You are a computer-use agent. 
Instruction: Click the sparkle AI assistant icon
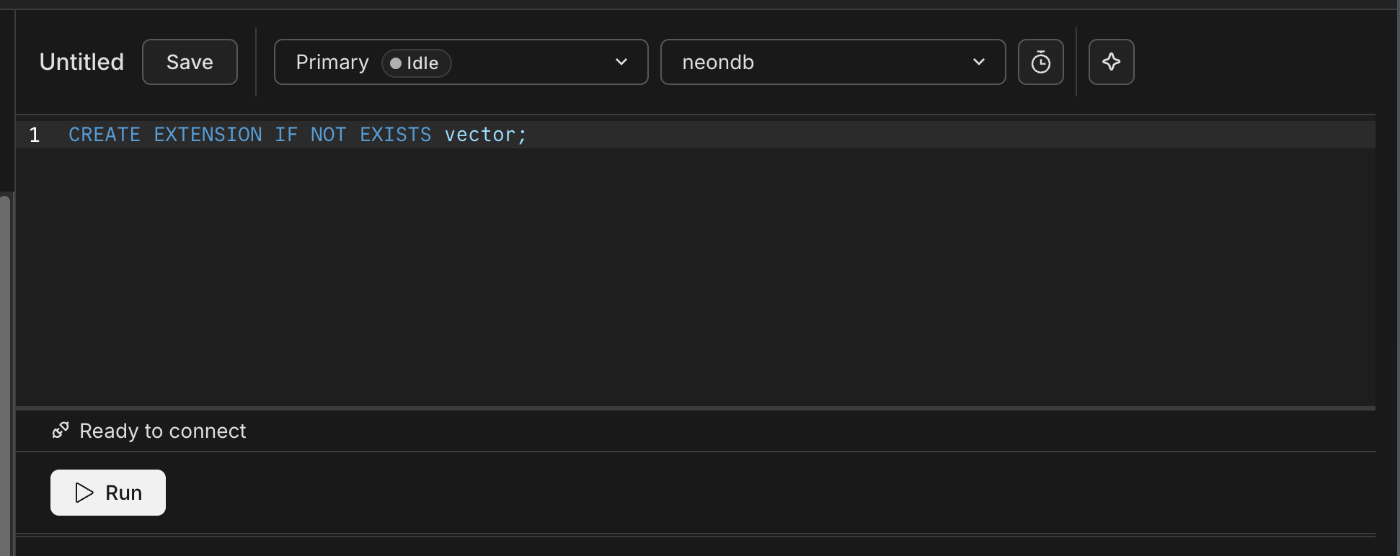tap(1111, 62)
